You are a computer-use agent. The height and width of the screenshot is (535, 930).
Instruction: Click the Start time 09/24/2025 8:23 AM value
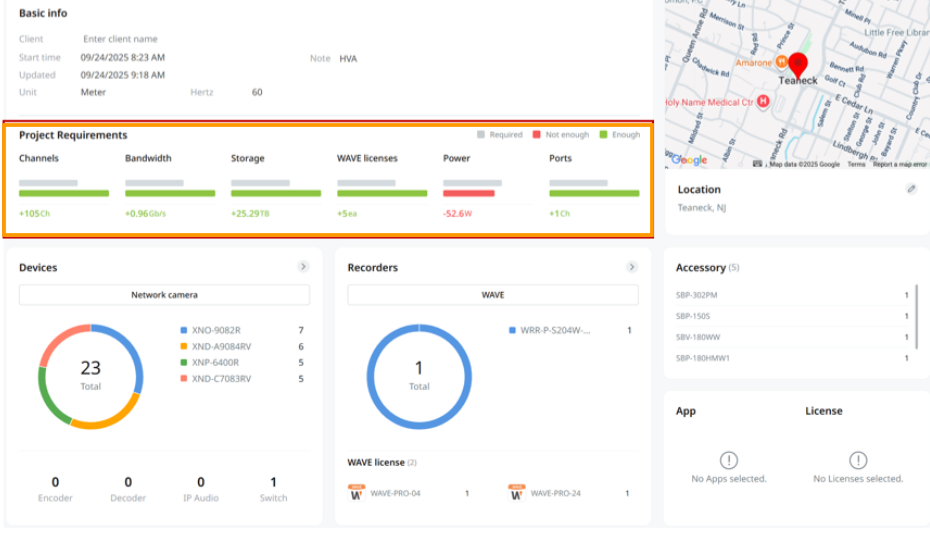[123, 58]
